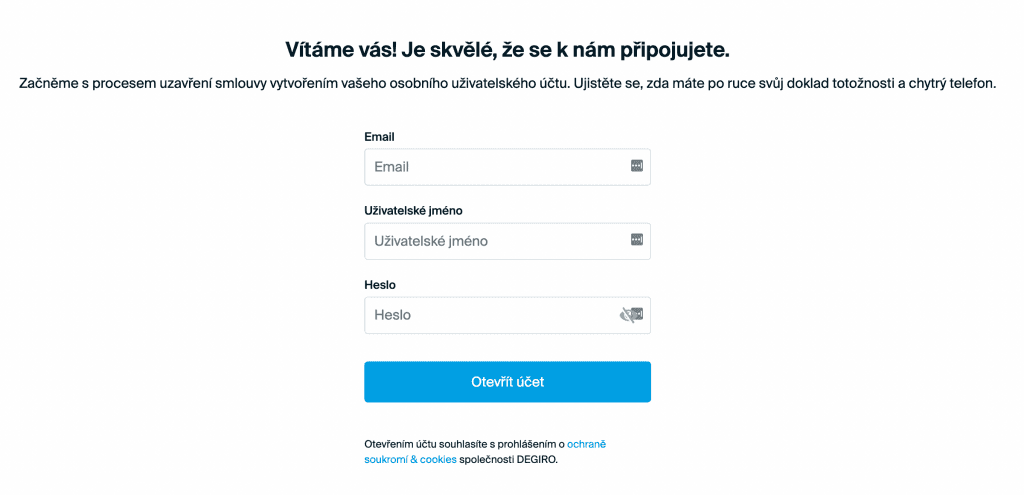The width and height of the screenshot is (1024, 495).
Task: Focus the Email input field
Action: click(495, 167)
